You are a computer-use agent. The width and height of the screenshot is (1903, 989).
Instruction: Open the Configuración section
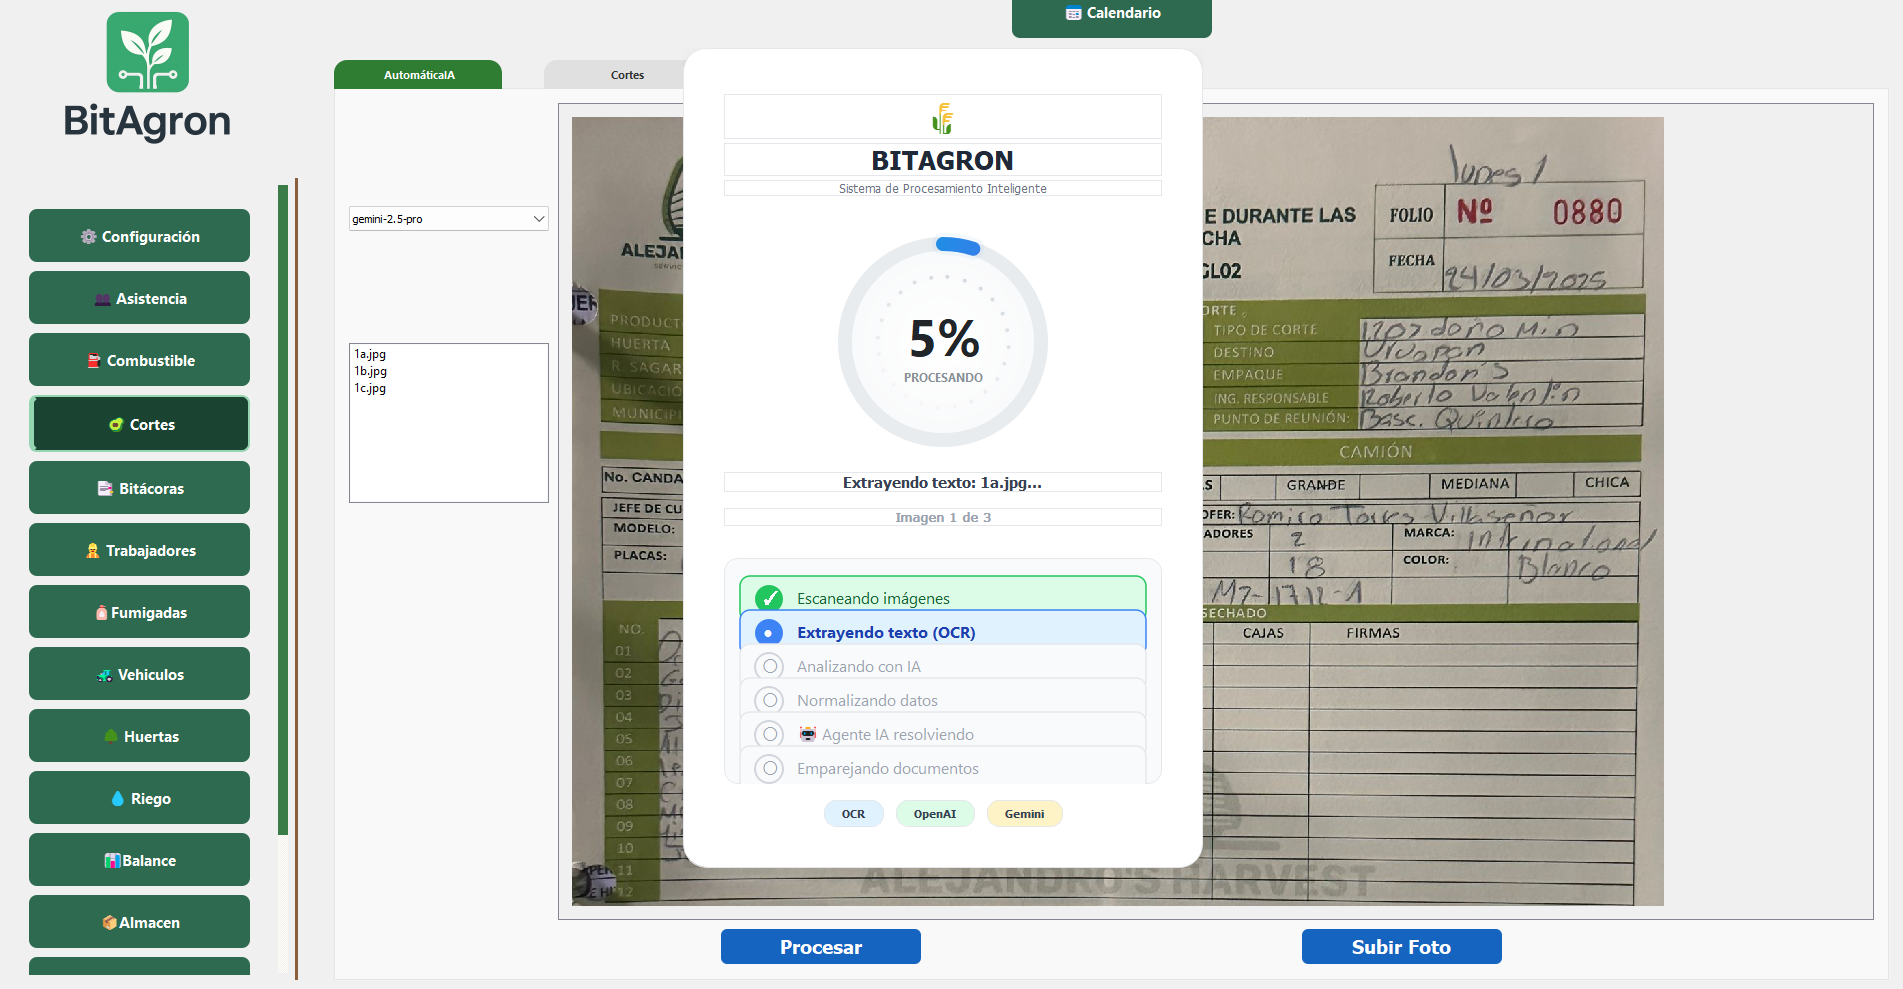coord(140,236)
